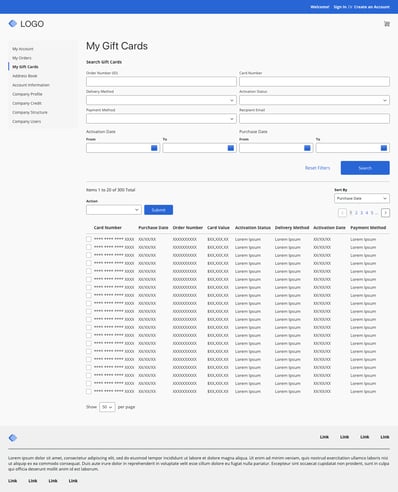Click the Purchase Date column header
Image resolution: width=398 pixels, height=492 pixels.
(153, 228)
